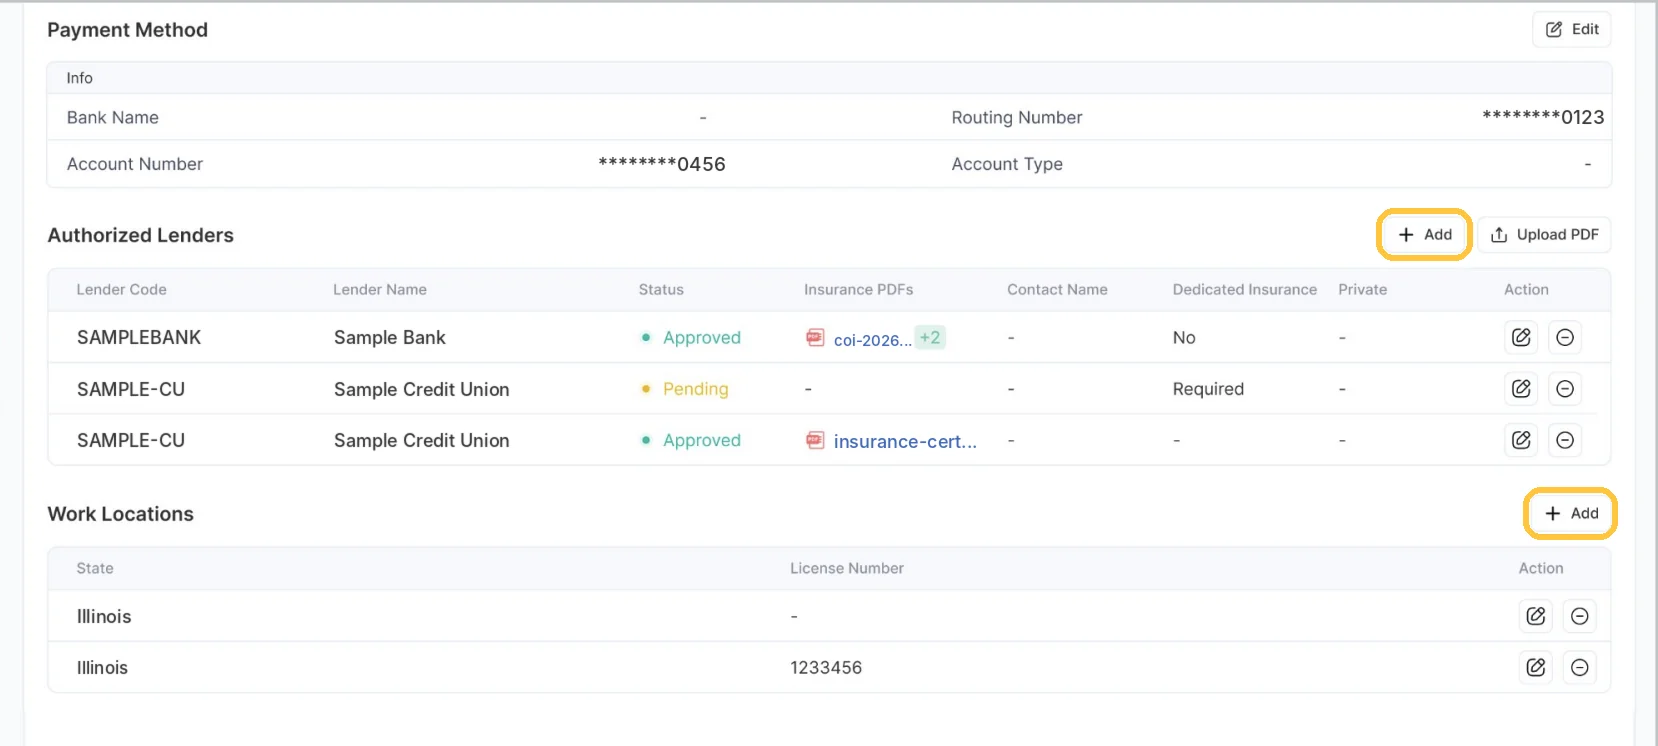Remove Illinois location with license 1233456
The height and width of the screenshot is (746, 1658).
[x=1580, y=667]
